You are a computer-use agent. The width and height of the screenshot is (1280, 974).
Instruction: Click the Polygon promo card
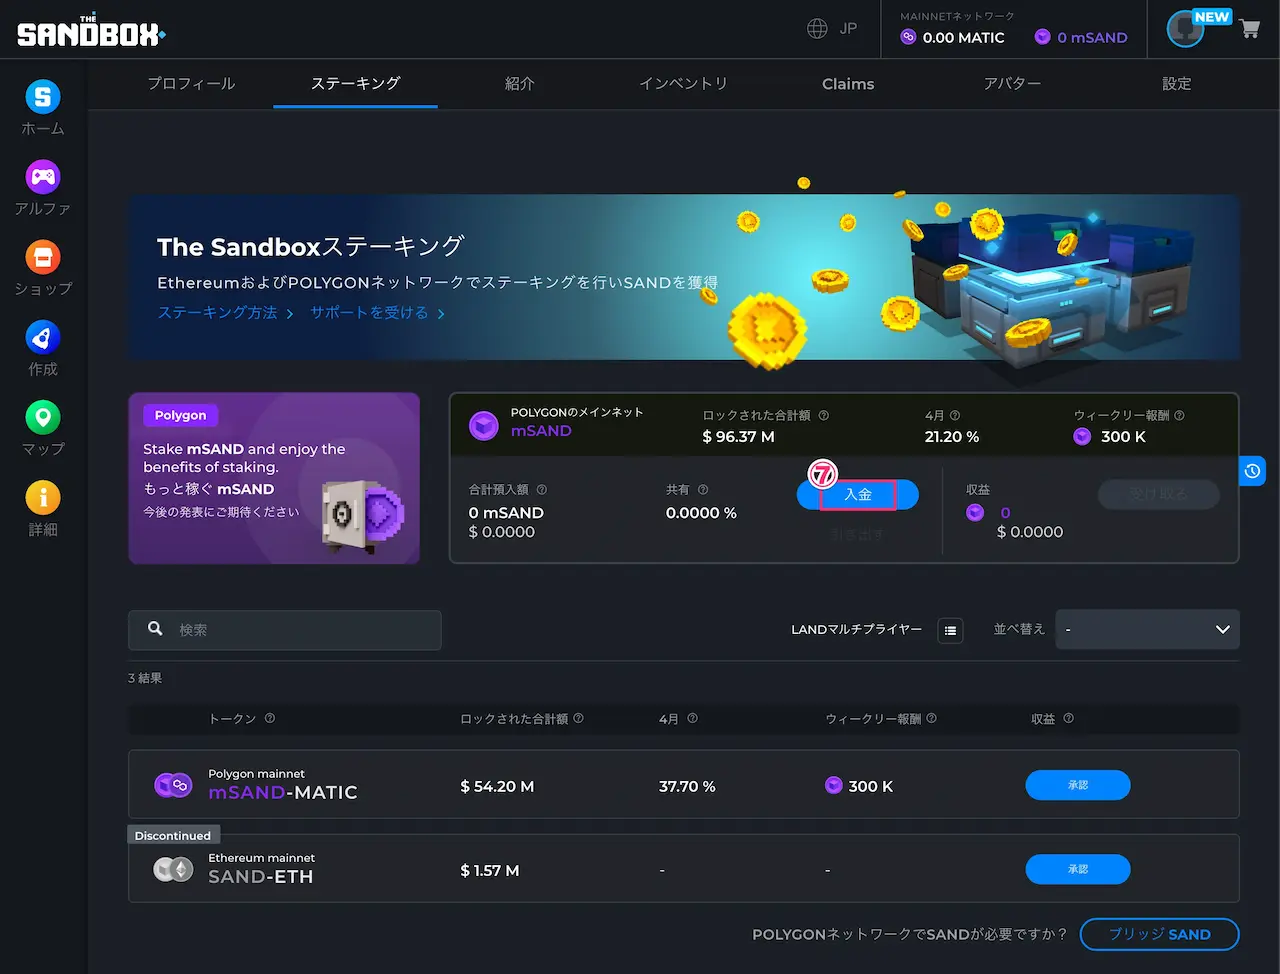coord(274,478)
